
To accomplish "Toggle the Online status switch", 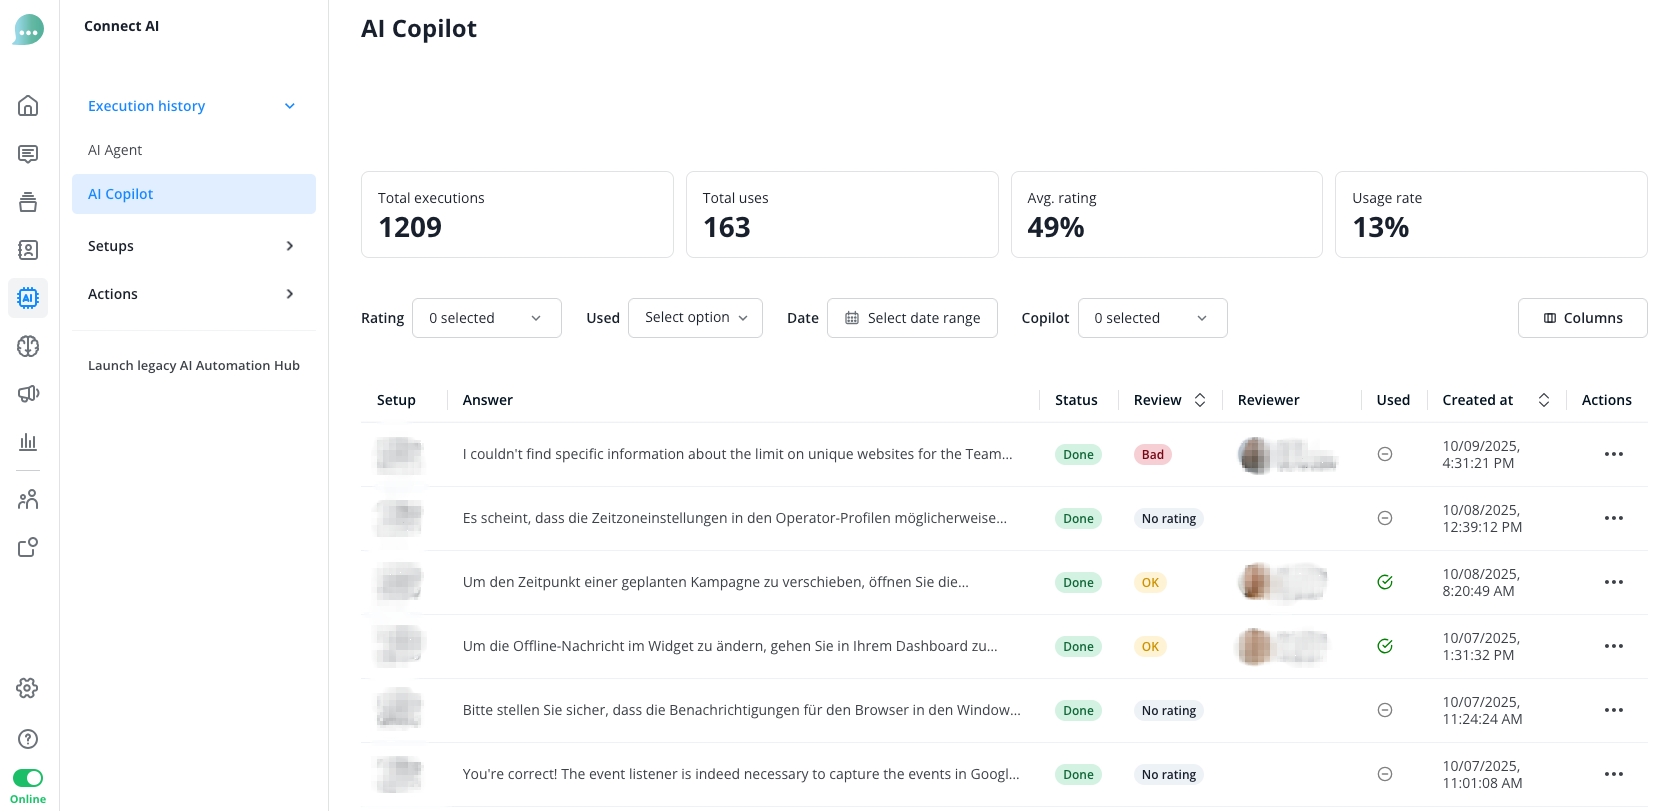I will coord(28,778).
